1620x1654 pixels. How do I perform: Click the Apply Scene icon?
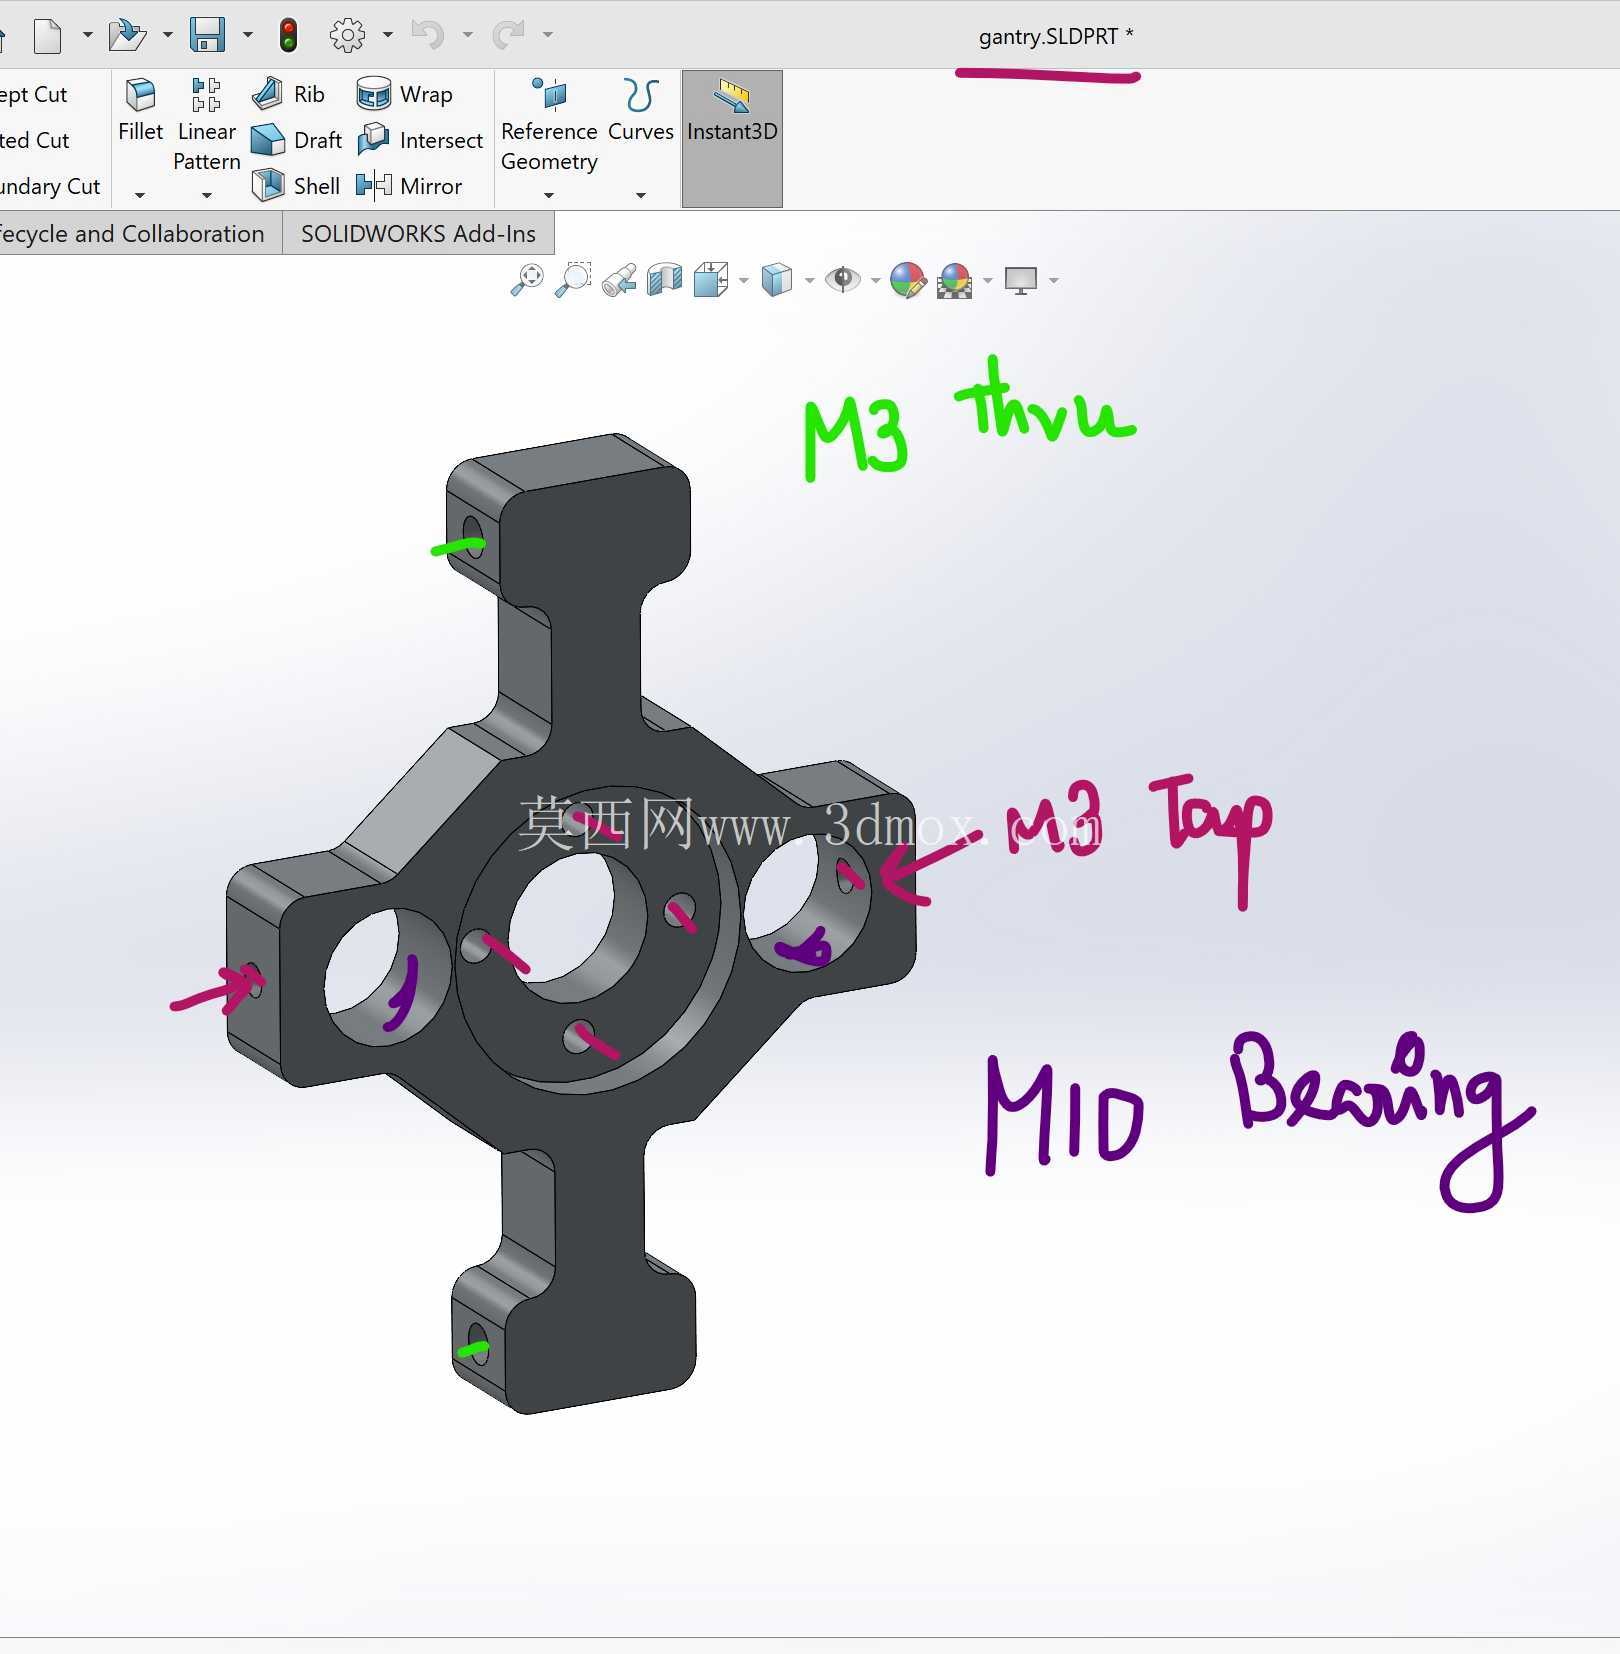[x=955, y=280]
